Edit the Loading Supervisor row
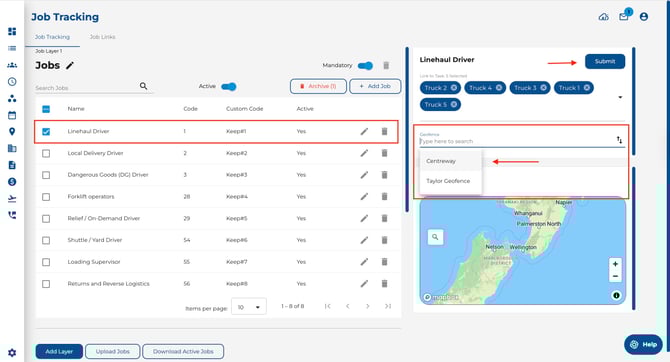This screenshot has height=362, width=670. [364, 262]
